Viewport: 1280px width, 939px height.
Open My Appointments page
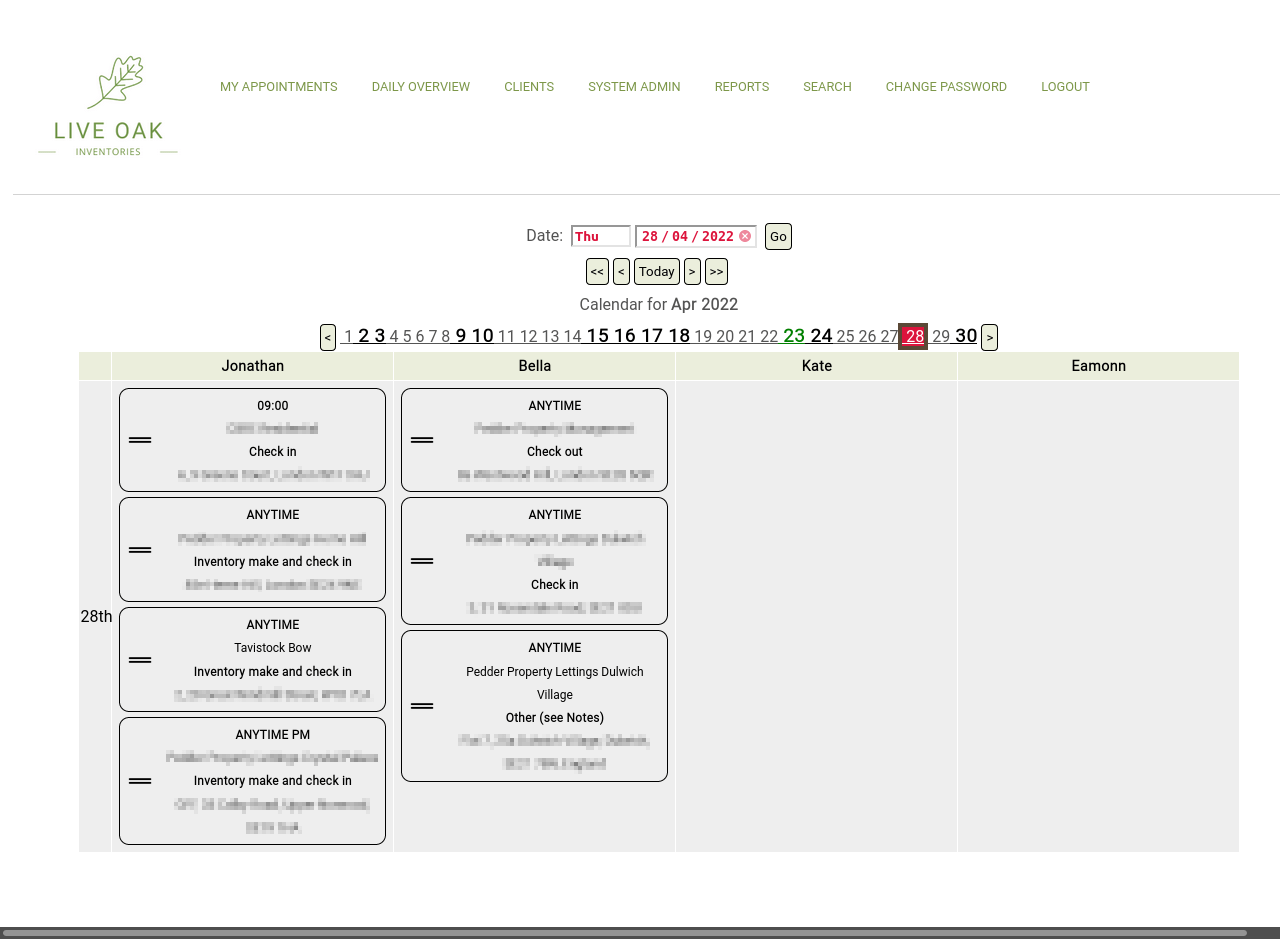(279, 87)
